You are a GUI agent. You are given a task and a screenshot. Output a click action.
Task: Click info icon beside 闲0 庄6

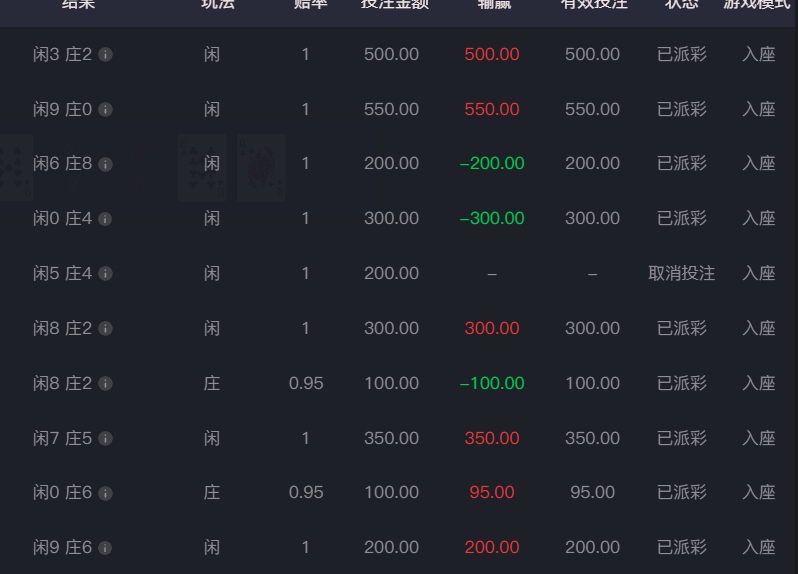pos(105,493)
